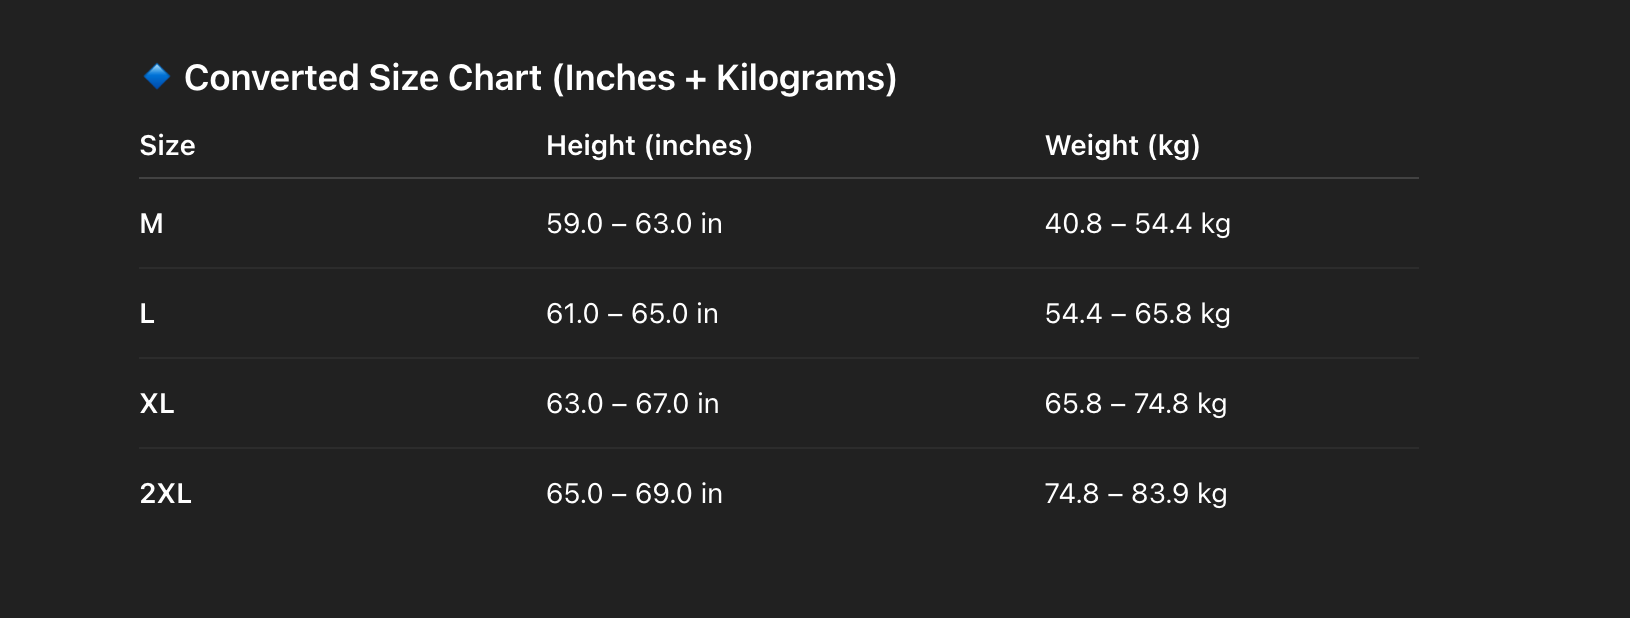Screen dimensions: 1630x618
Task: Click the Converted Size Chart heading text
Action: (x=540, y=78)
